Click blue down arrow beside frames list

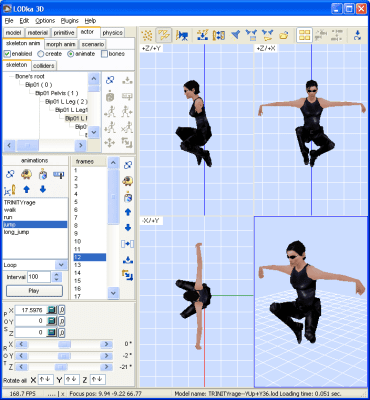(x=128, y=228)
